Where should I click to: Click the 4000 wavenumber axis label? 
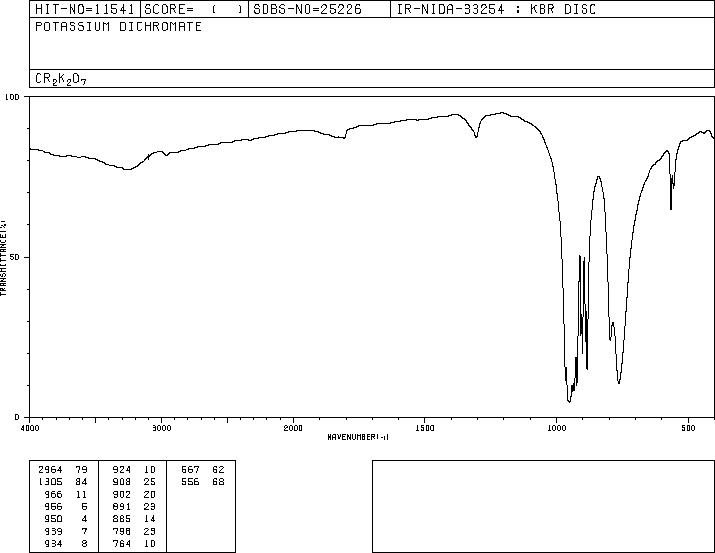click(x=30, y=428)
